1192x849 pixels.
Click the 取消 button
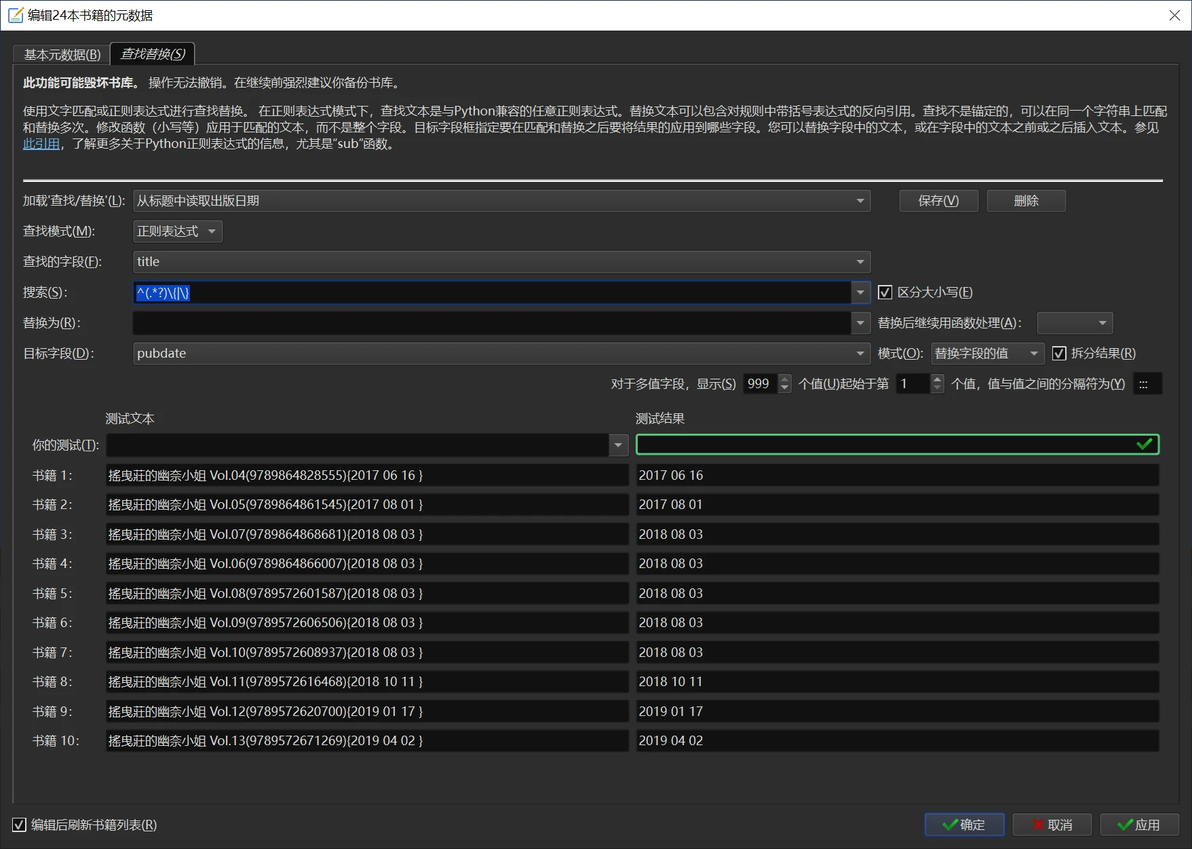(x=1052, y=825)
